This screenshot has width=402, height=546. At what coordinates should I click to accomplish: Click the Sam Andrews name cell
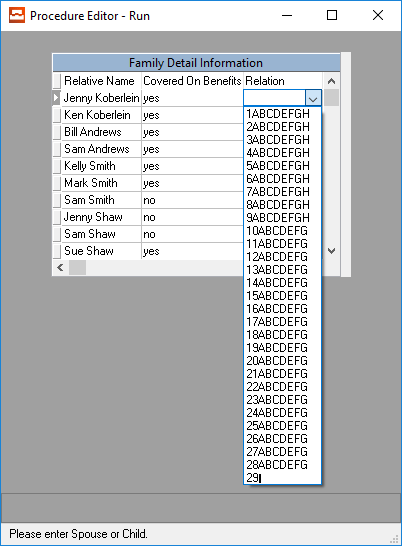101,149
